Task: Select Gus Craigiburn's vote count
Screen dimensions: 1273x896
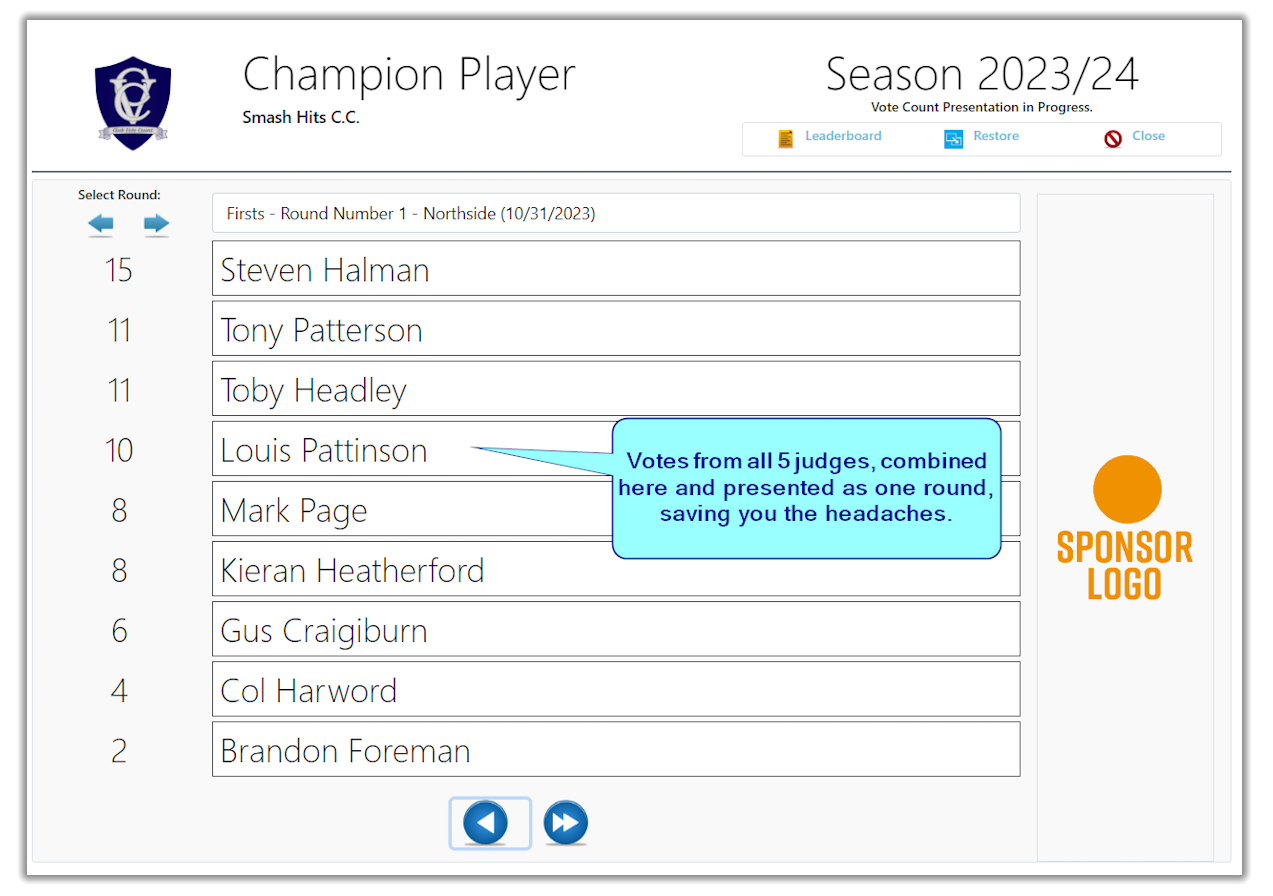Action: pos(119,629)
